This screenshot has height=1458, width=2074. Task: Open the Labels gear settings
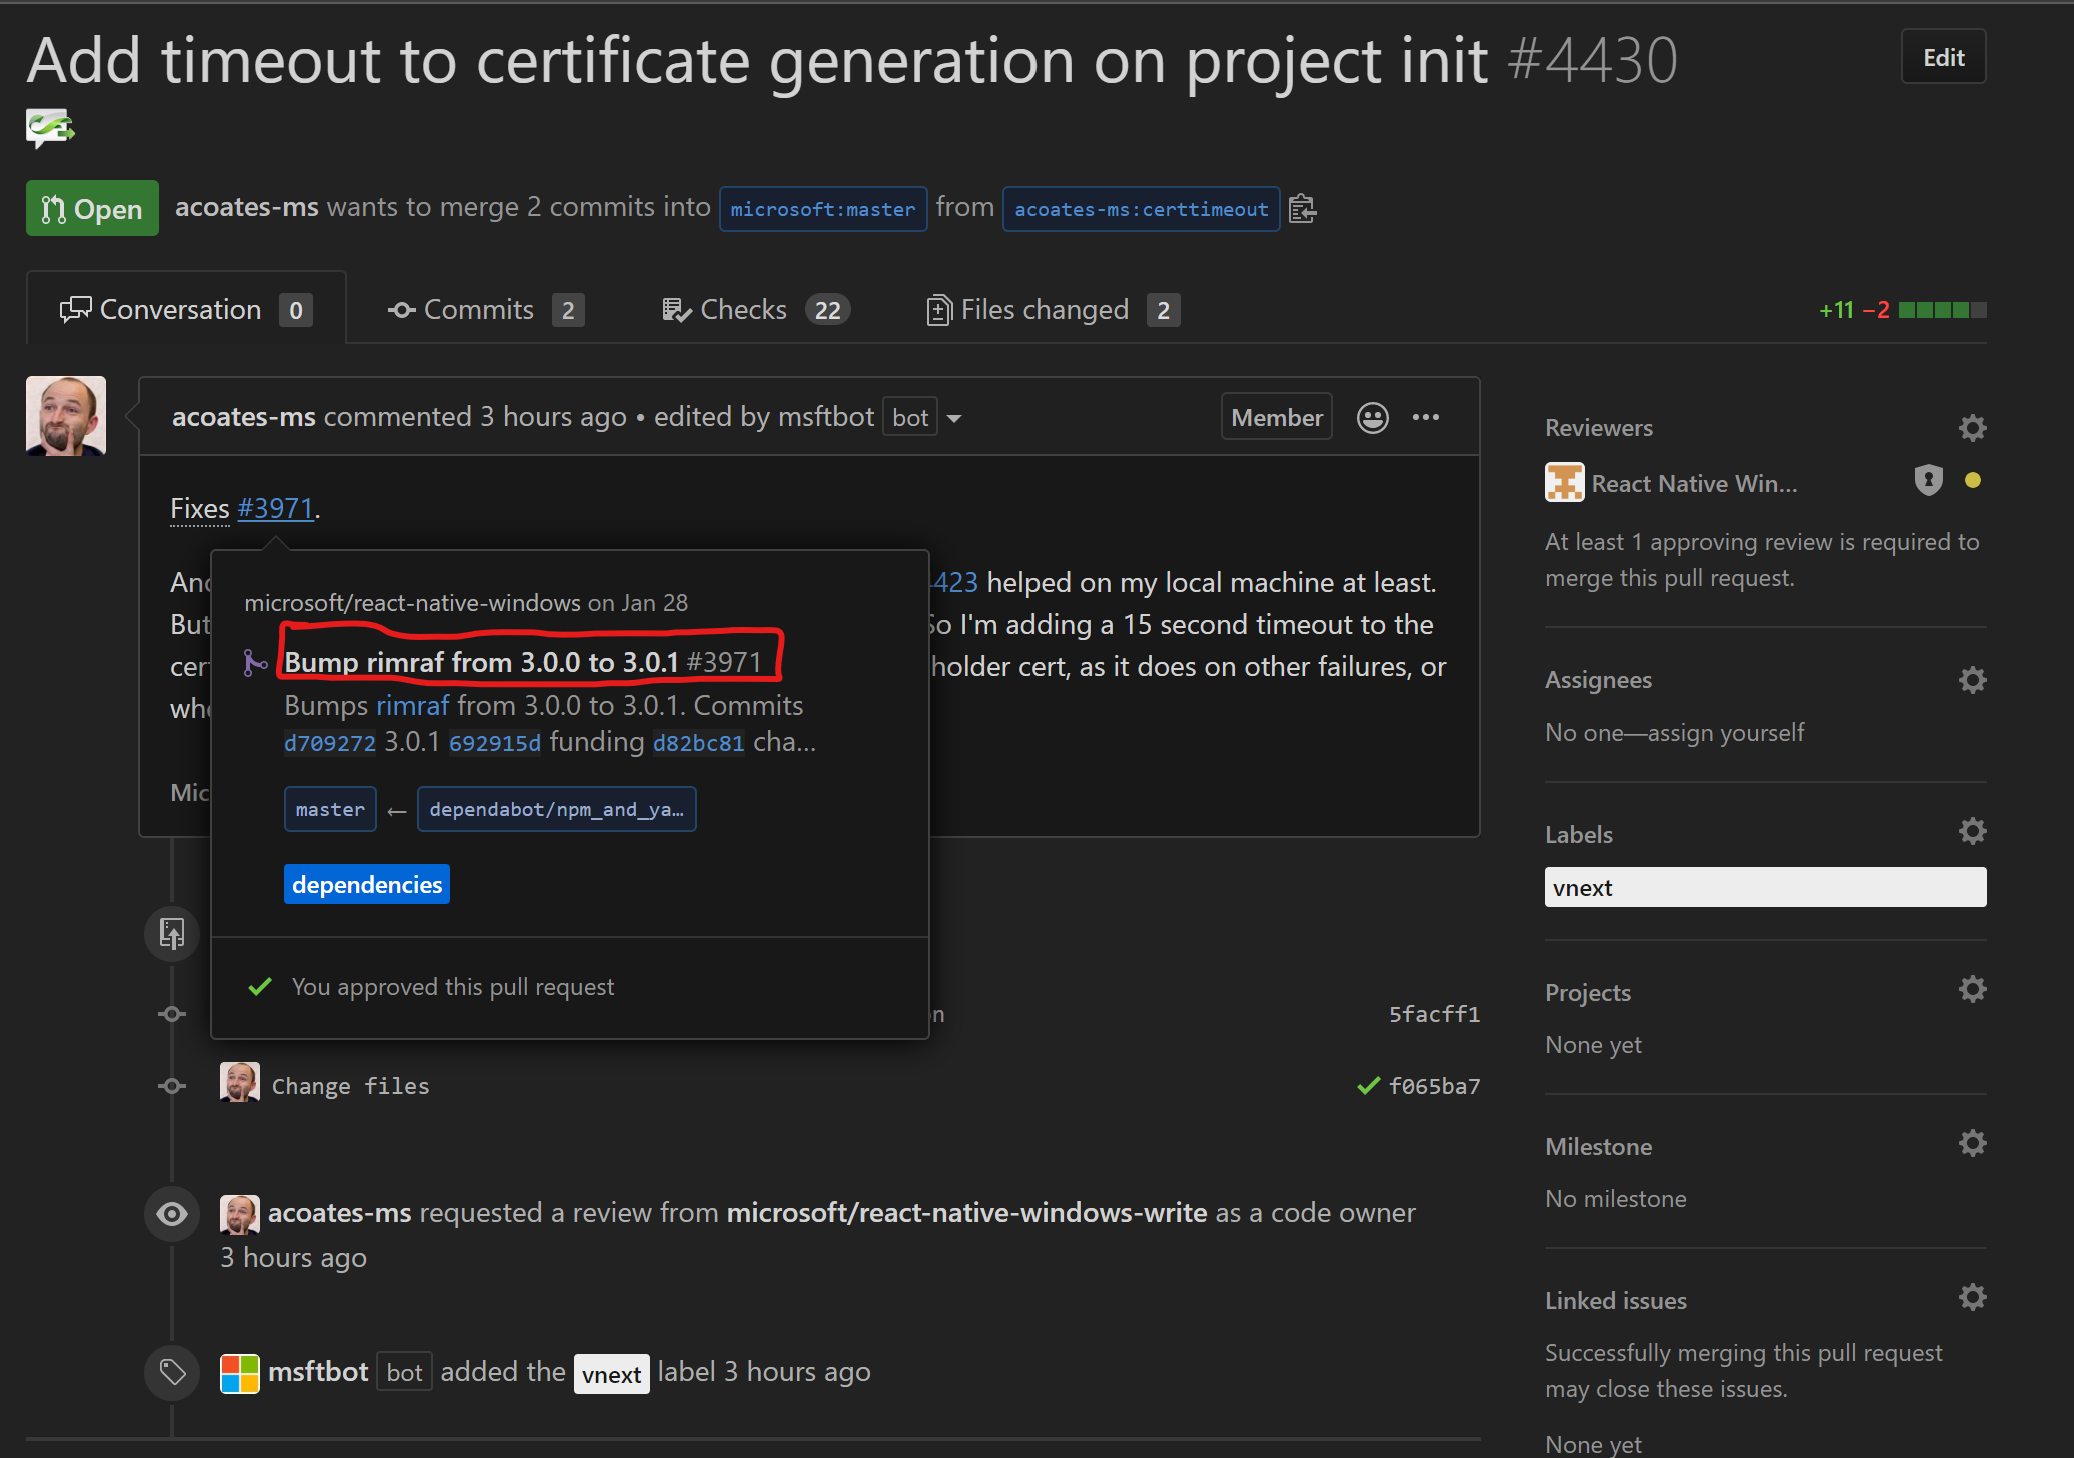[1972, 832]
